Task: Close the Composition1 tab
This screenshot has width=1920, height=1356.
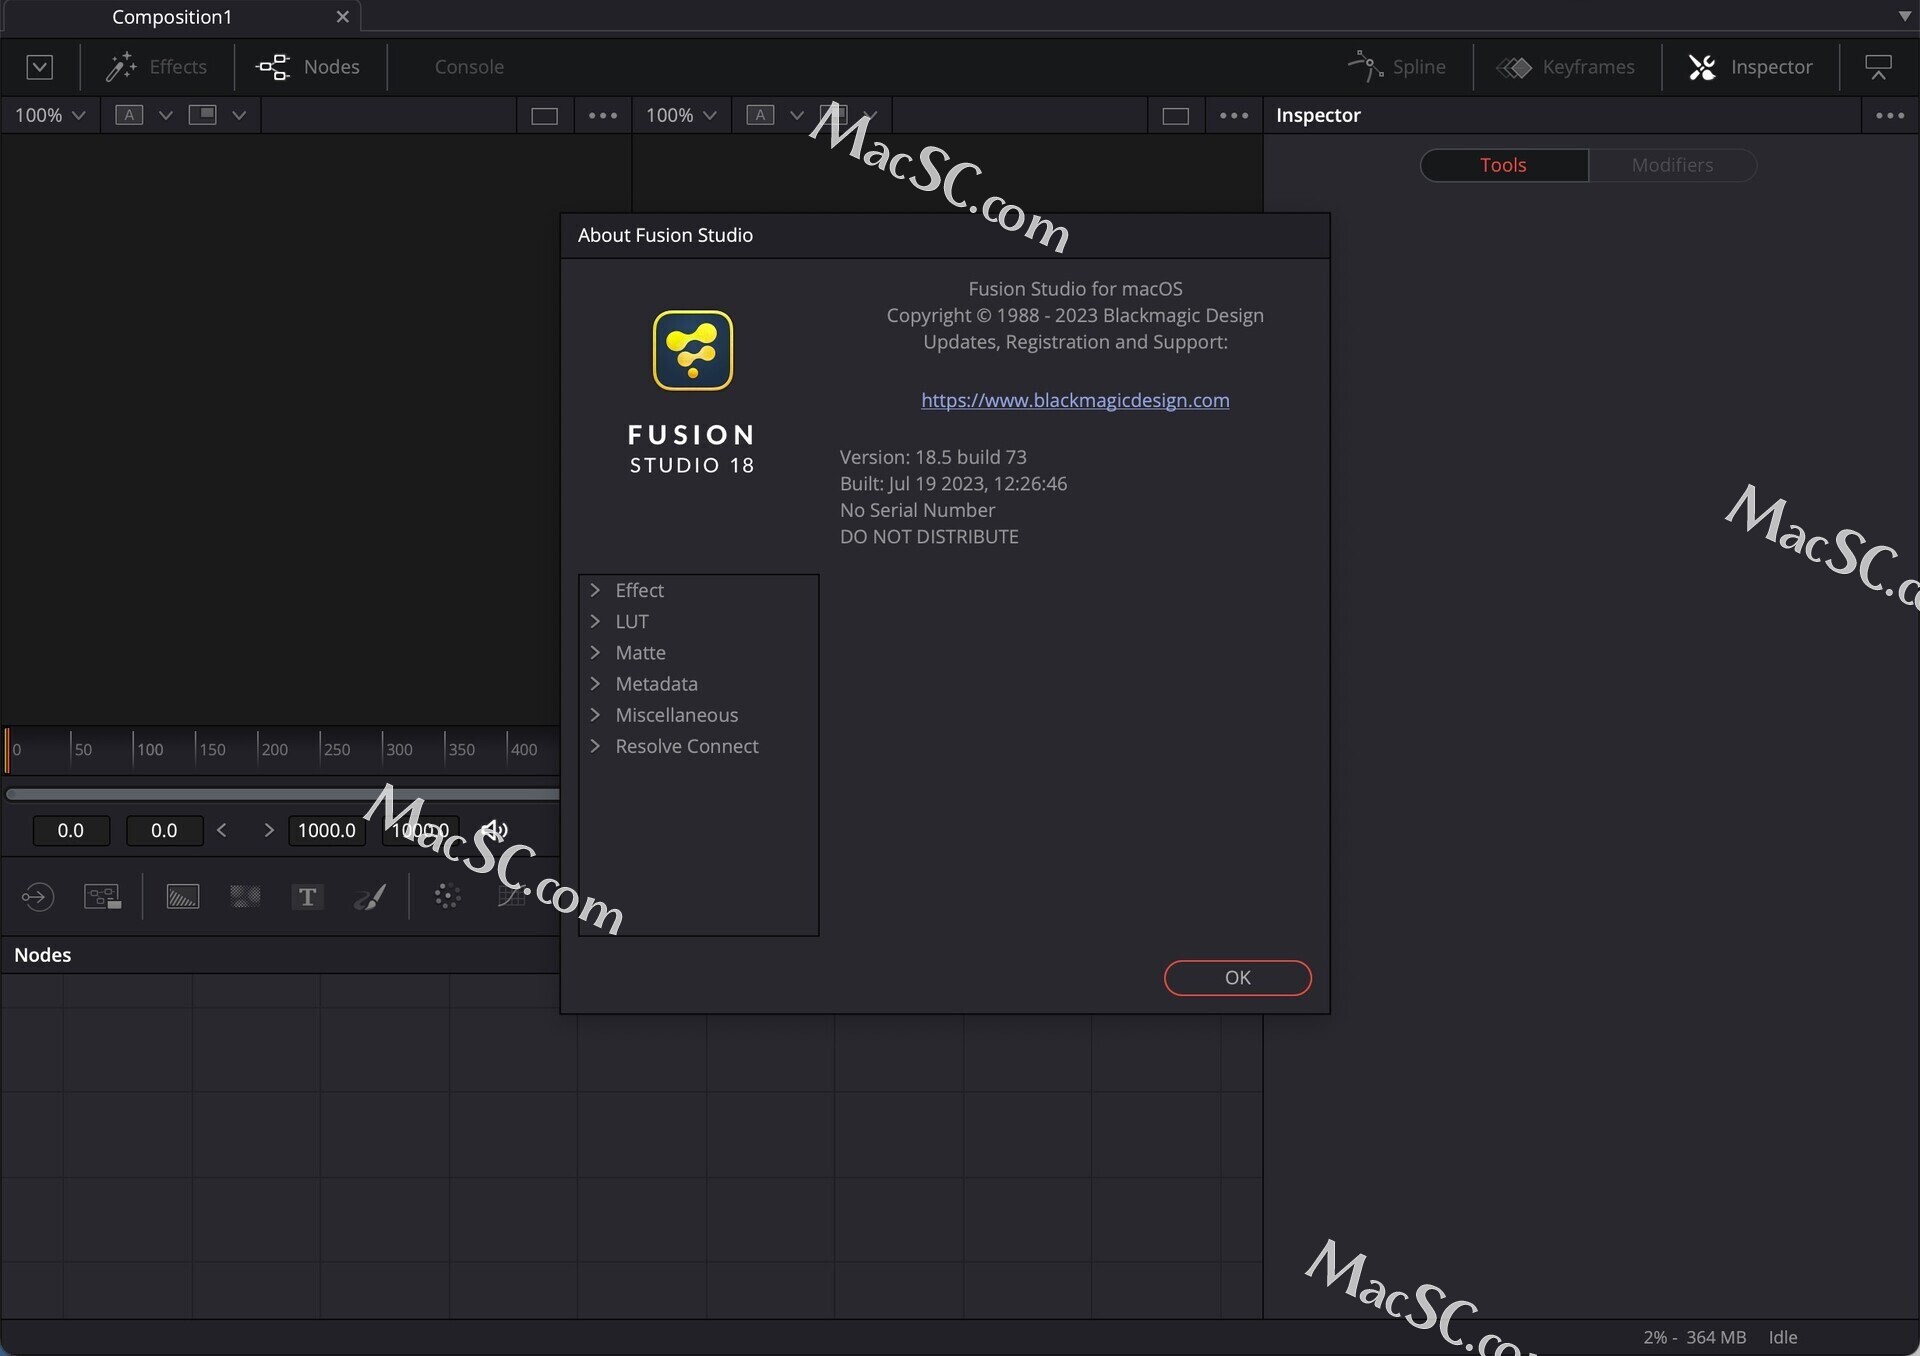Action: (x=342, y=17)
